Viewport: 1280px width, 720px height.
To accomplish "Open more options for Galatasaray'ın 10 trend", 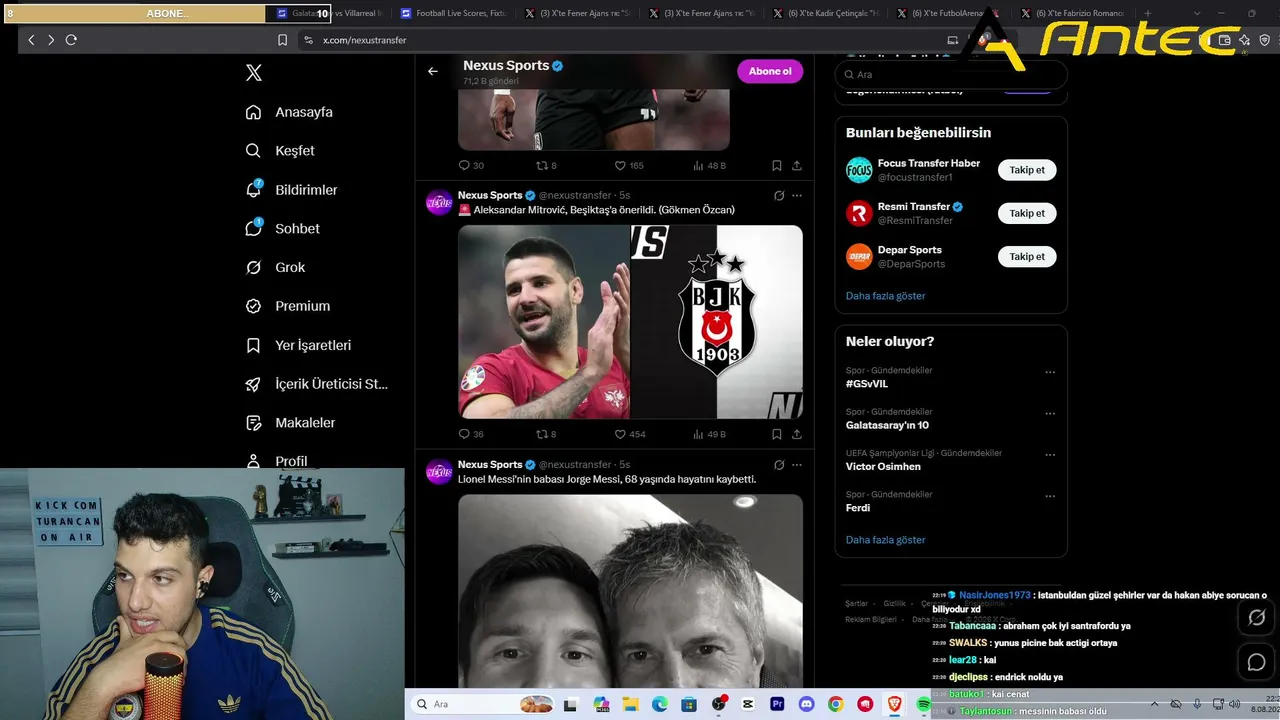I will pyautogui.click(x=1050, y=413).
